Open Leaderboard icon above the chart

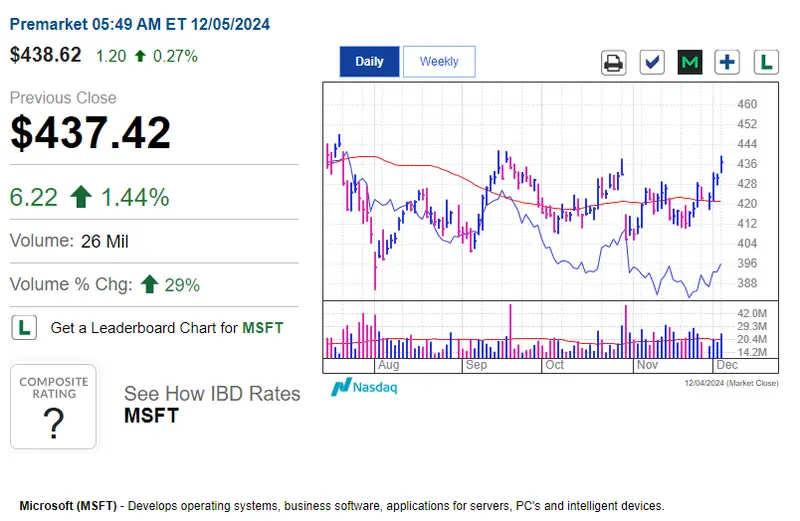pos(766,63)
